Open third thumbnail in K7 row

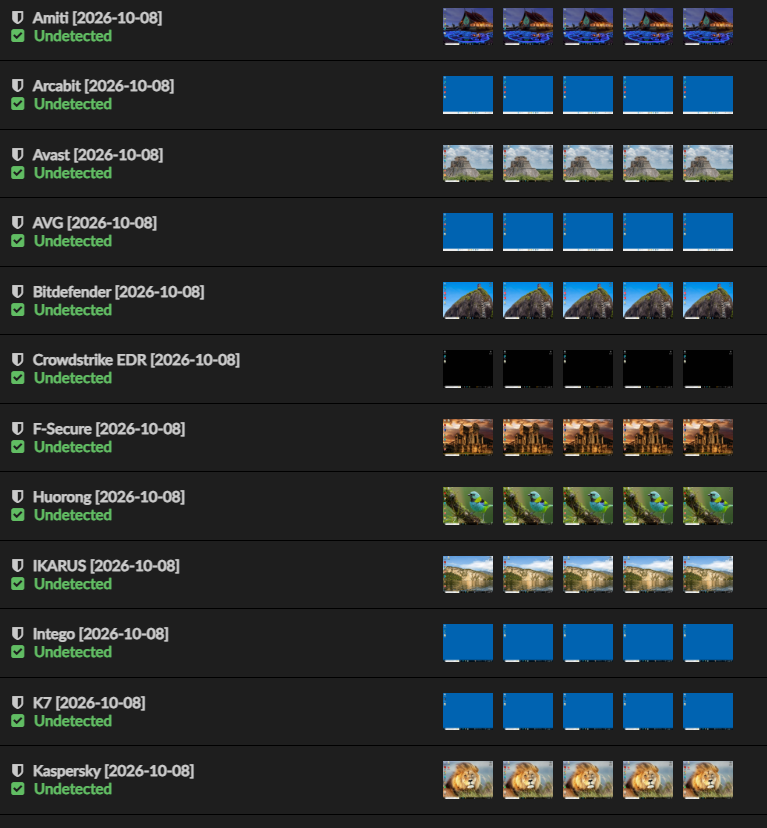(588, 711)
